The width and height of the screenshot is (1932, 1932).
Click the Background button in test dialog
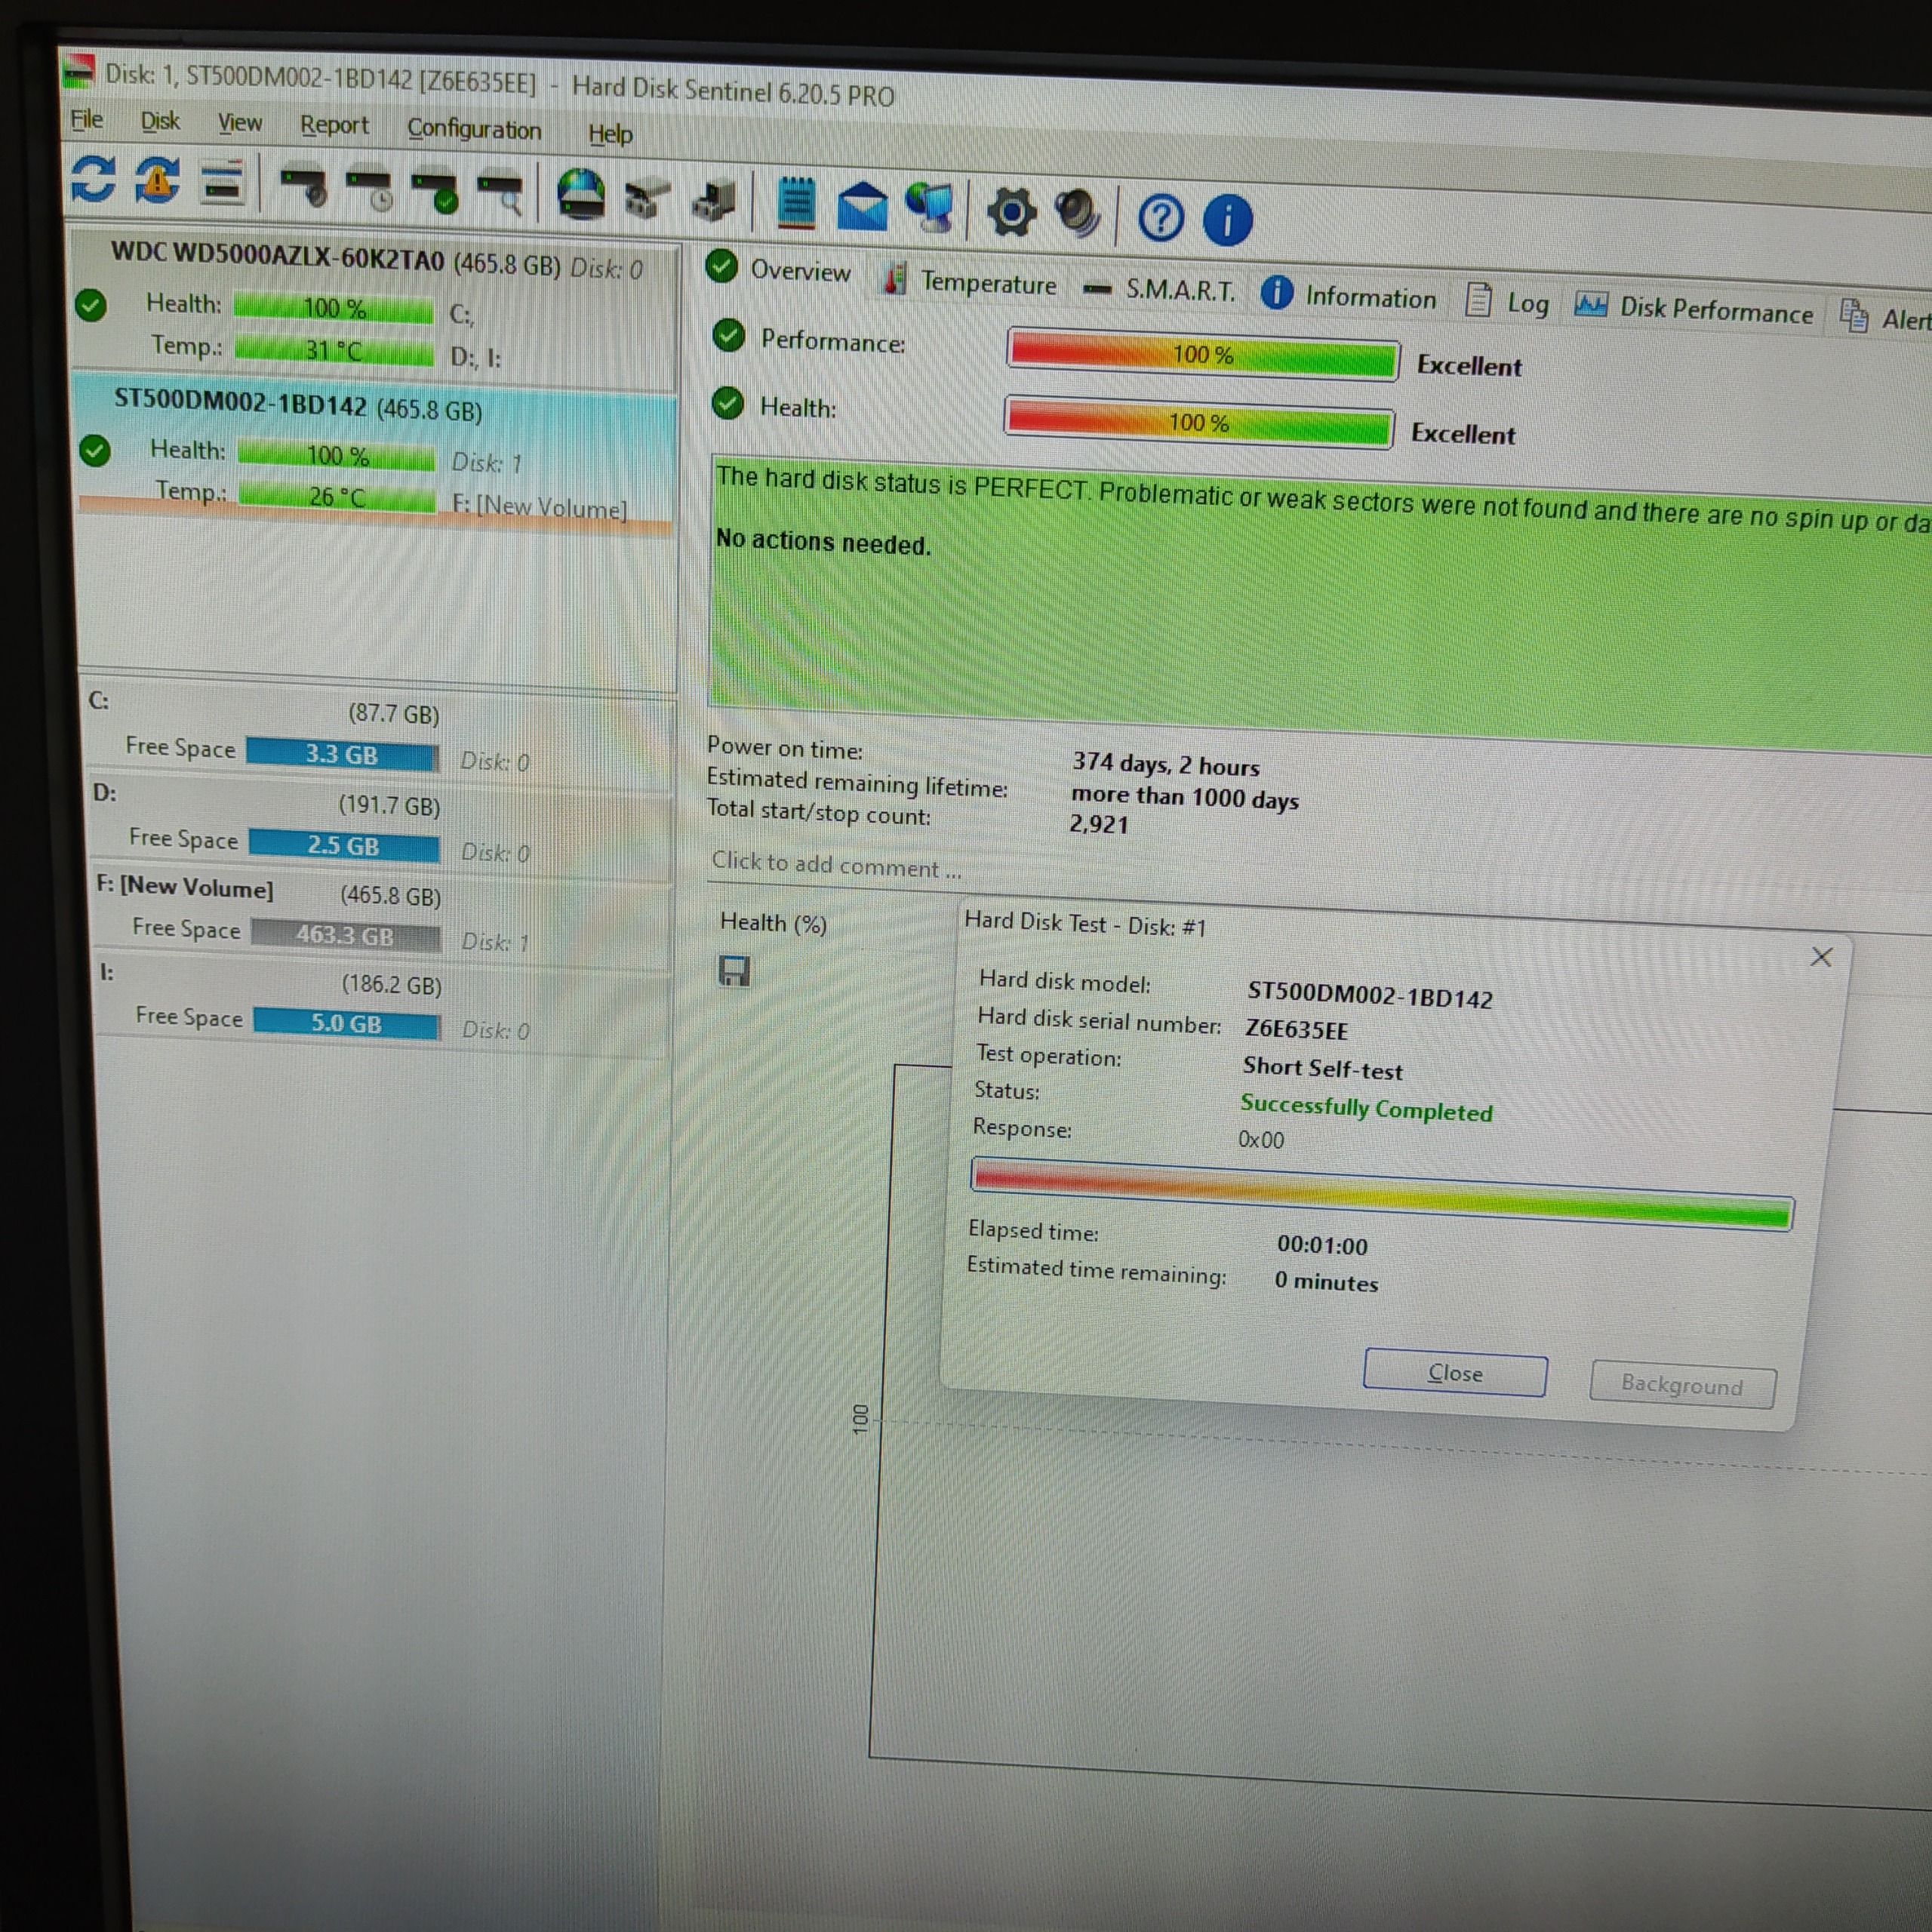1682,1385
